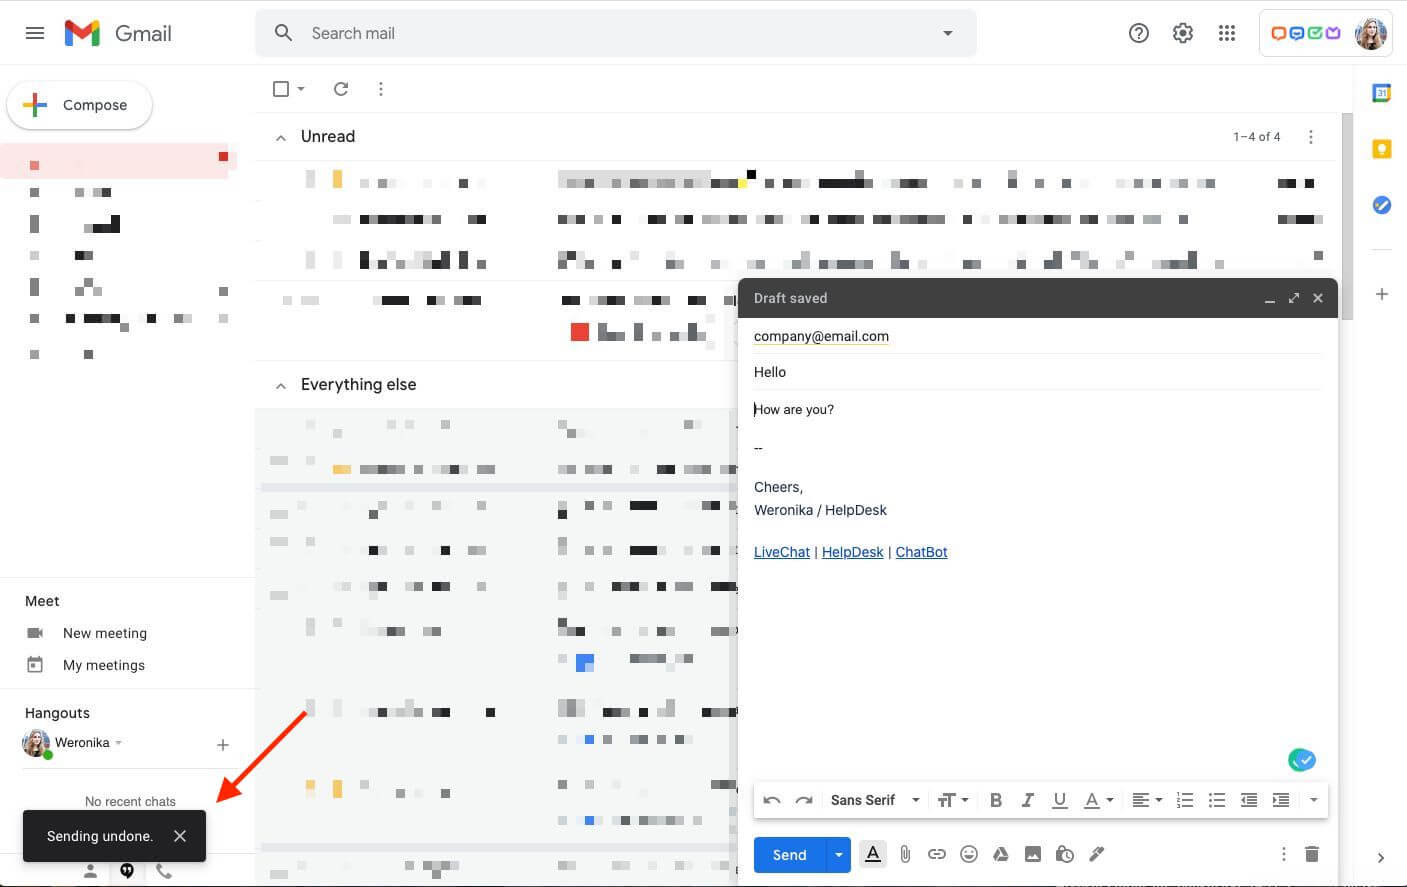Expand advanced search options arrow

coord(946,33)
